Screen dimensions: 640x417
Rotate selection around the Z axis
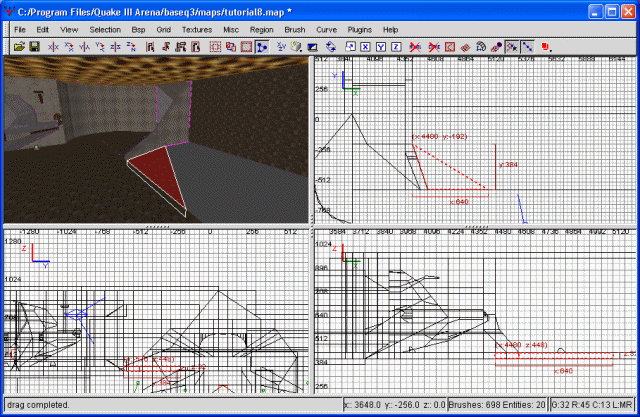[131, 47]
